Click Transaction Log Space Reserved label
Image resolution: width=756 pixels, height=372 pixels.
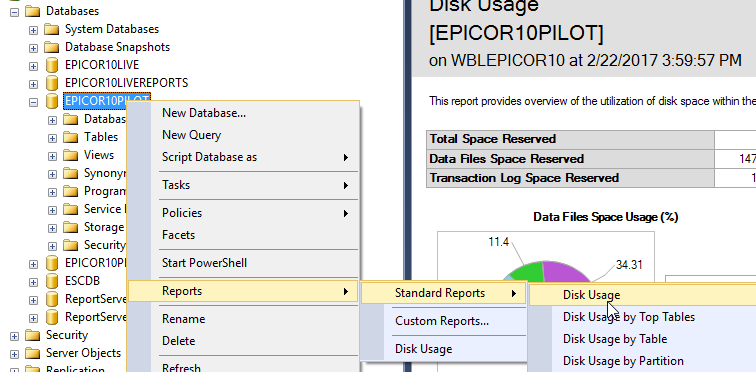point(524,178)
